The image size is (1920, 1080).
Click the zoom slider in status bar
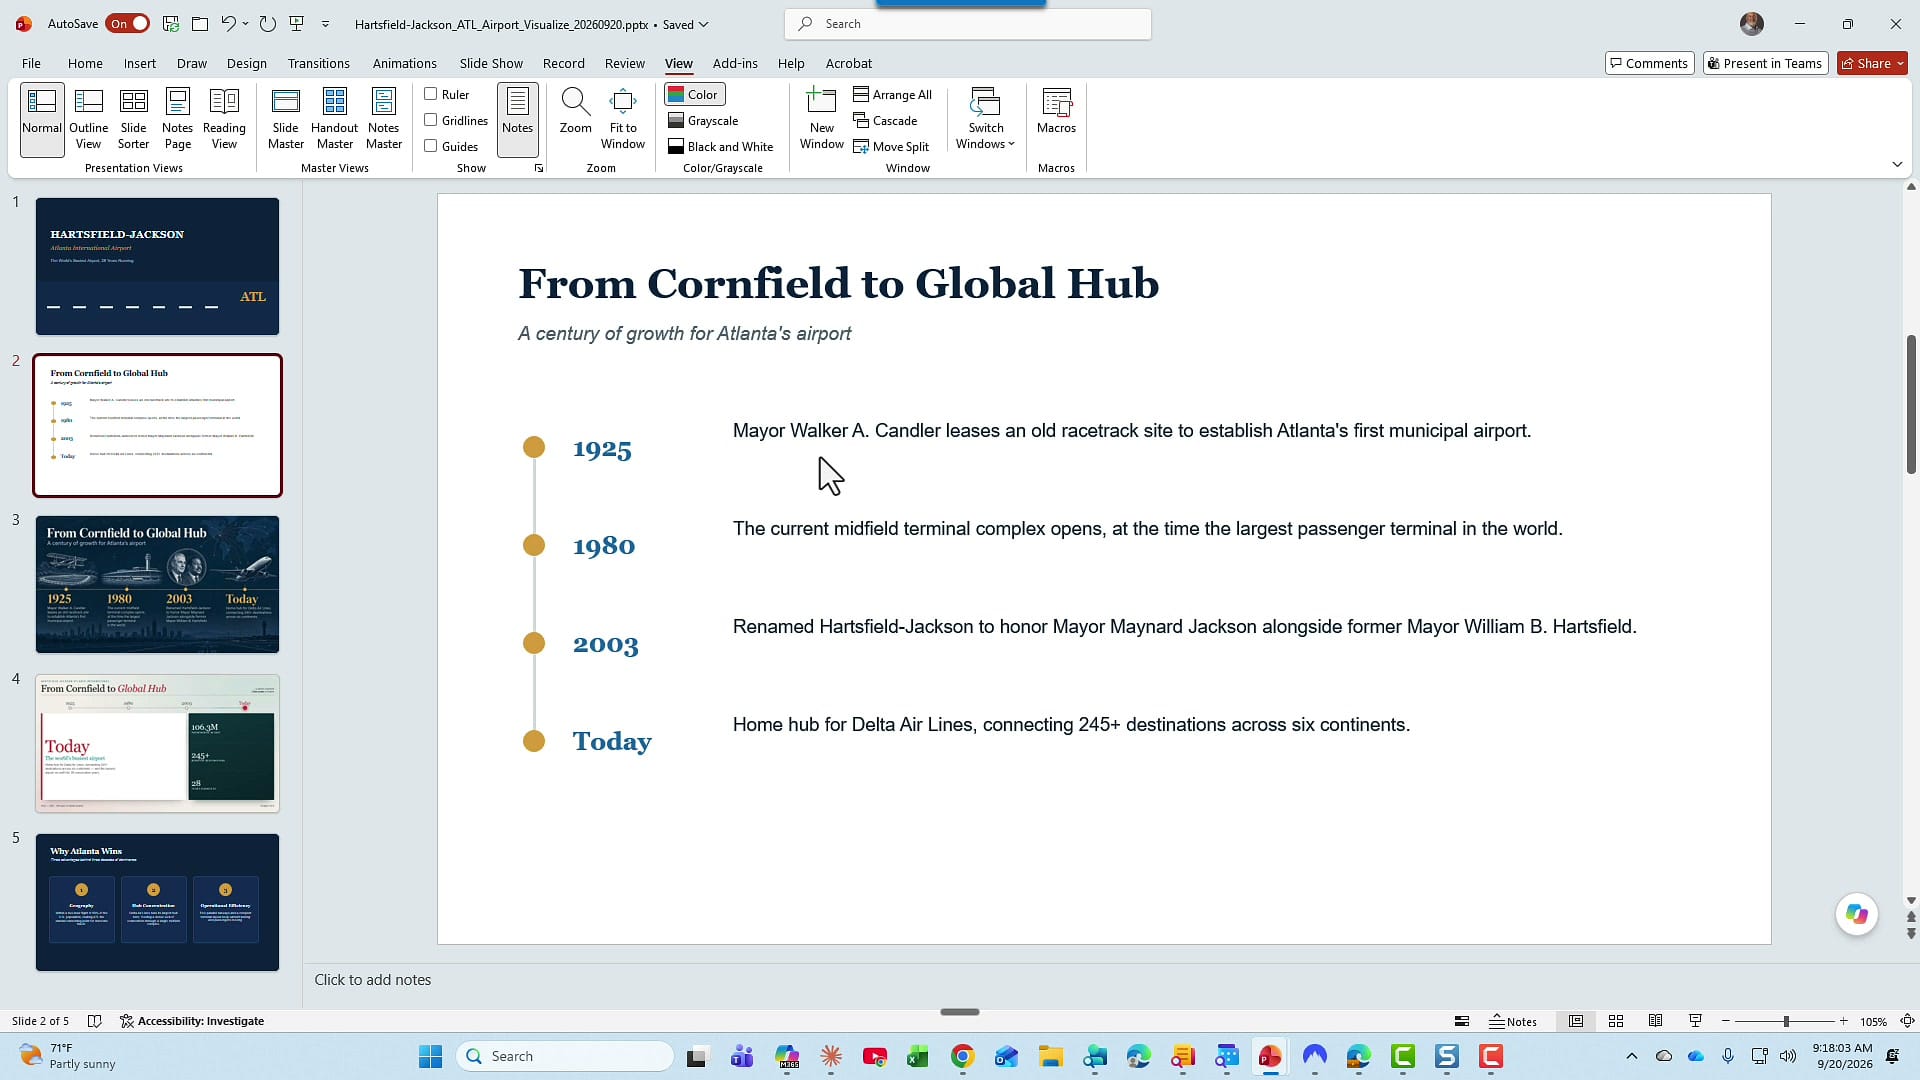click(x=1785, y=1021)
